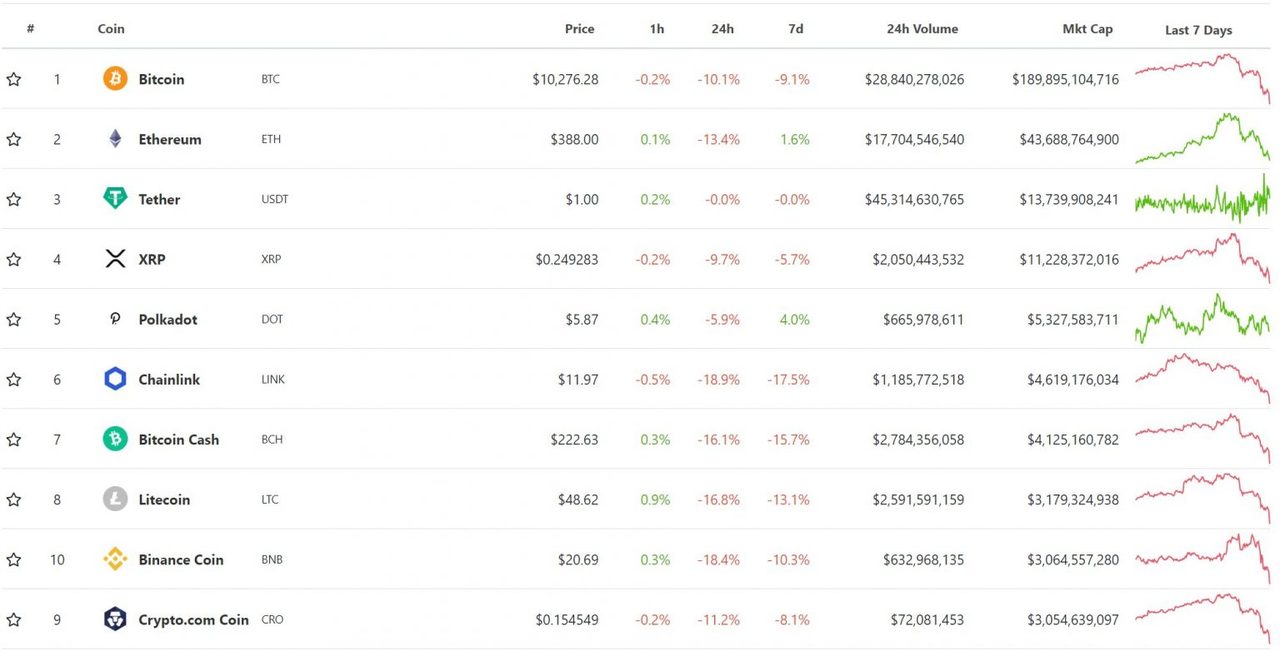View the Polkadot 7-day sparkline chart
Screen dimensions: 1280x651
pos(1202,318)
